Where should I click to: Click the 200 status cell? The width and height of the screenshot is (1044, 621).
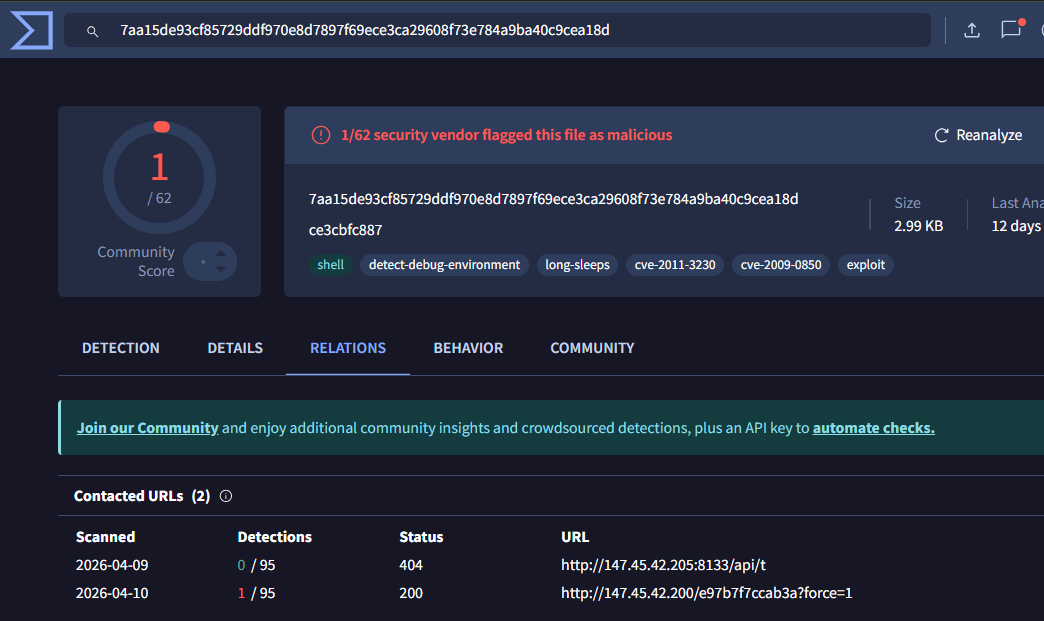coord(411,593)
